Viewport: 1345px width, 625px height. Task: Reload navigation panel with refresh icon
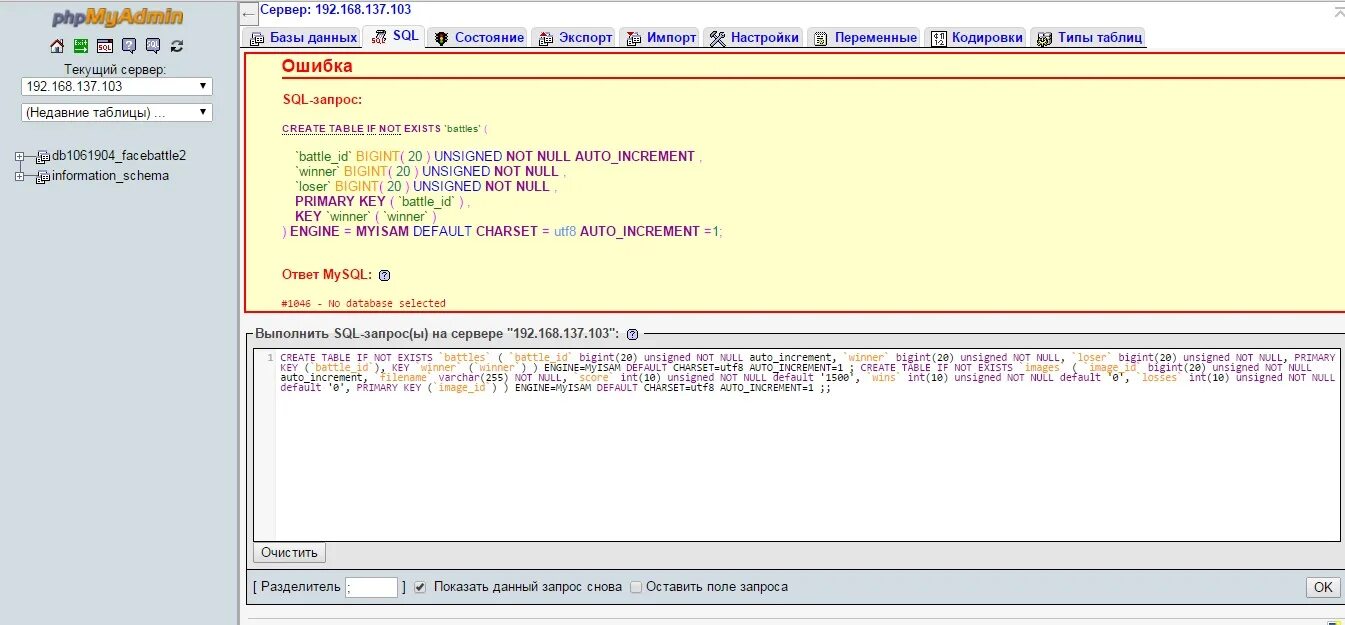click(177, 46)
